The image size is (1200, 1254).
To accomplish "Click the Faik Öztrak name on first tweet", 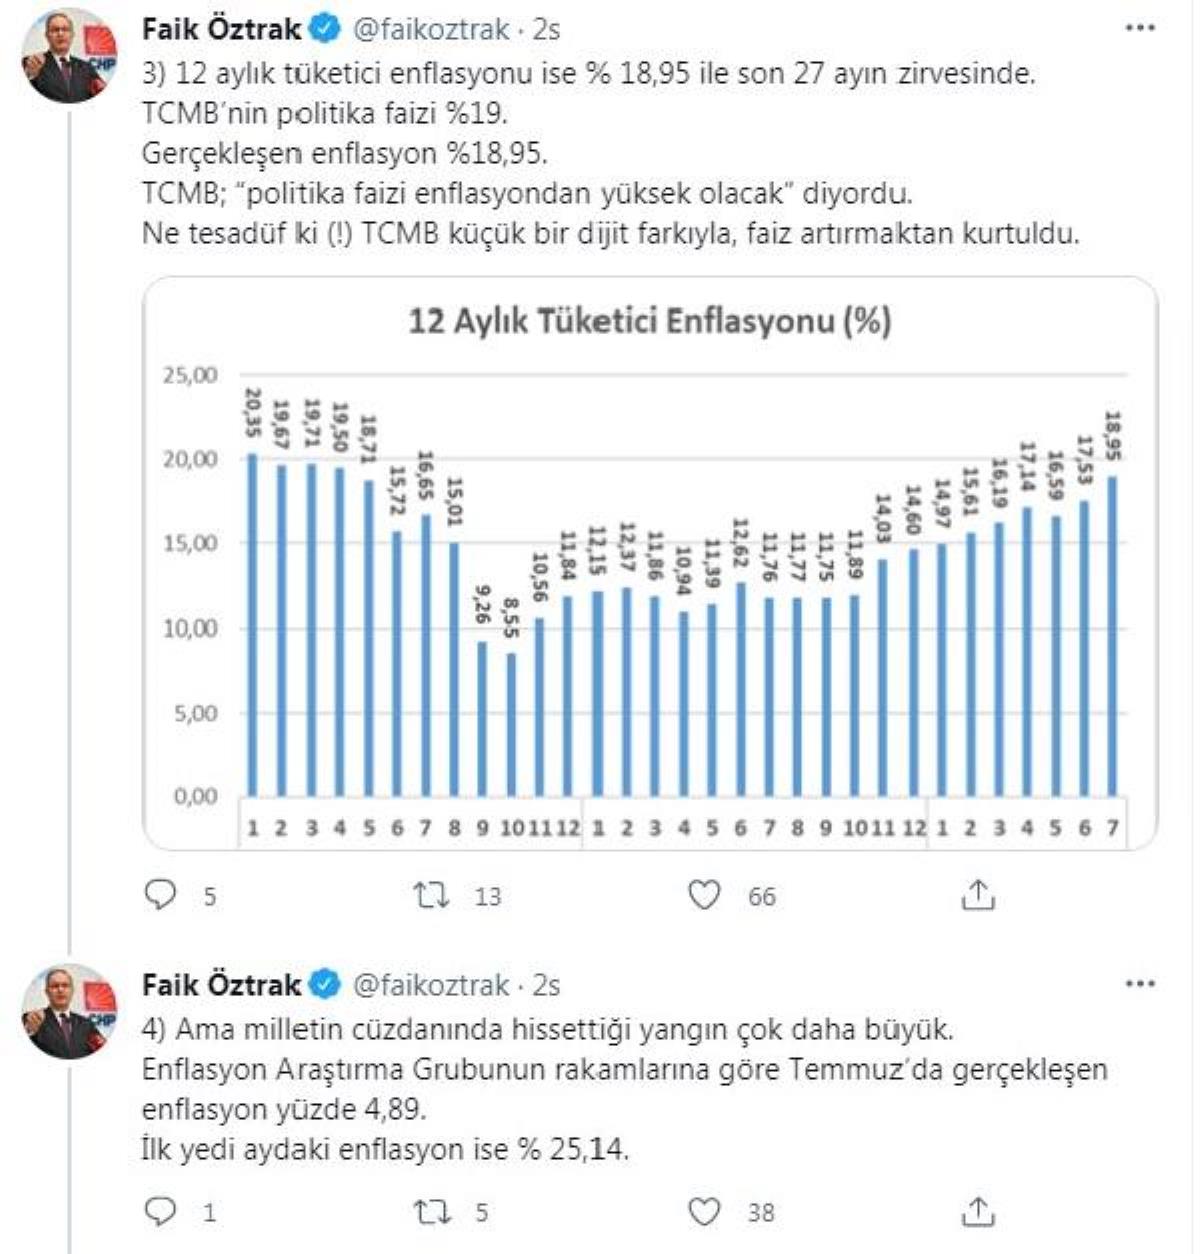I will 221,29.
